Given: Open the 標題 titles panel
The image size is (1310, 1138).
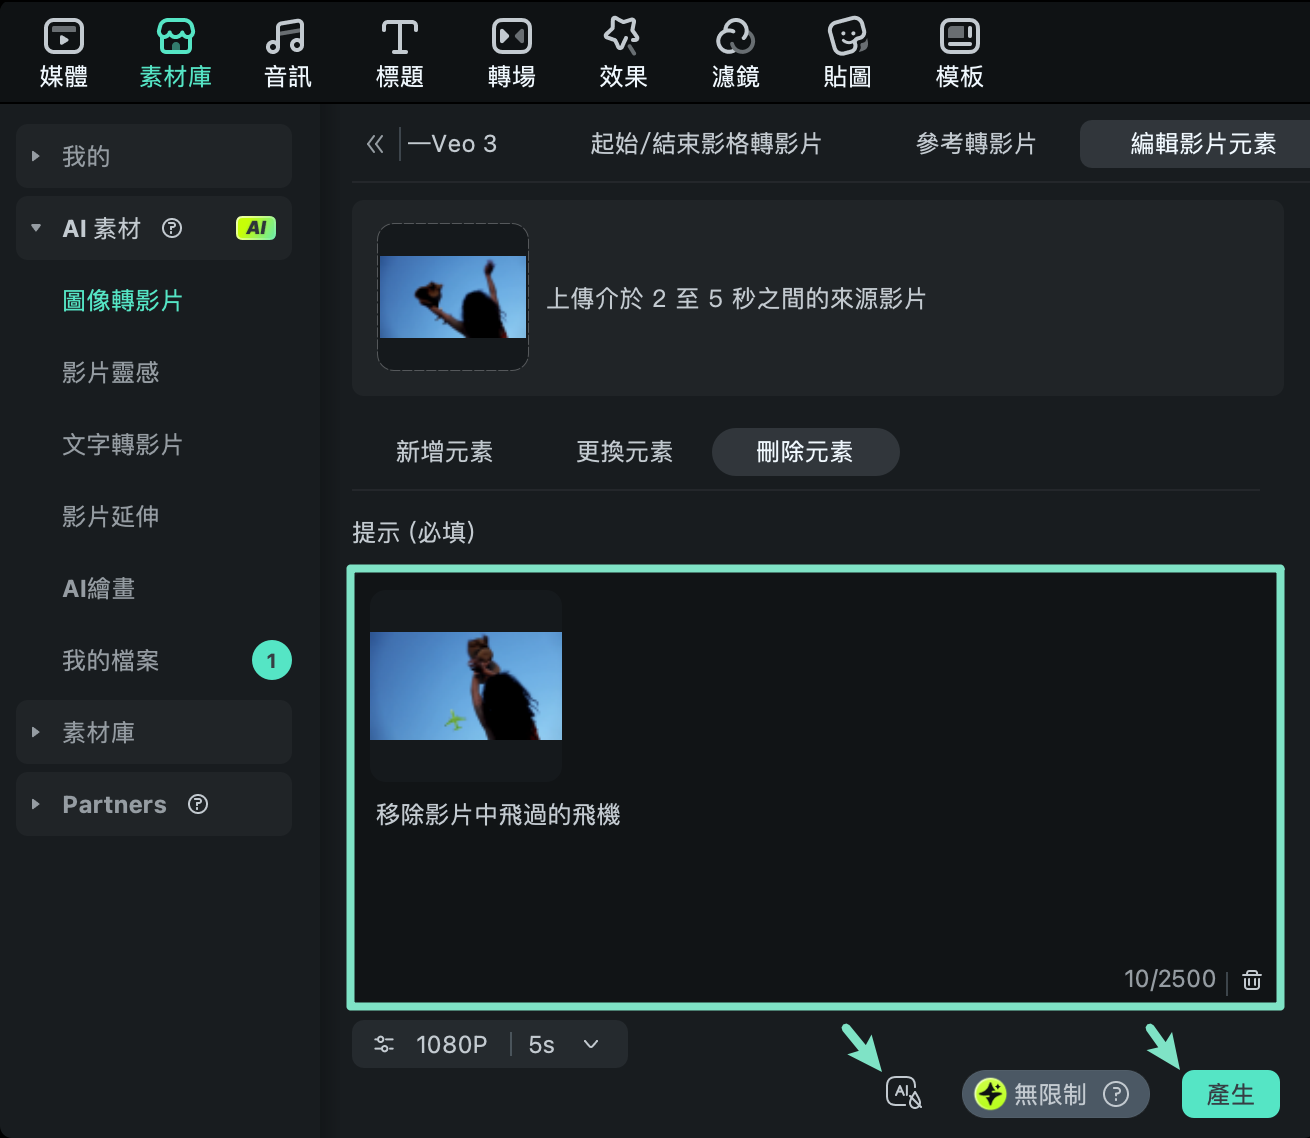Looking at the screenshot, I should 399,50.
